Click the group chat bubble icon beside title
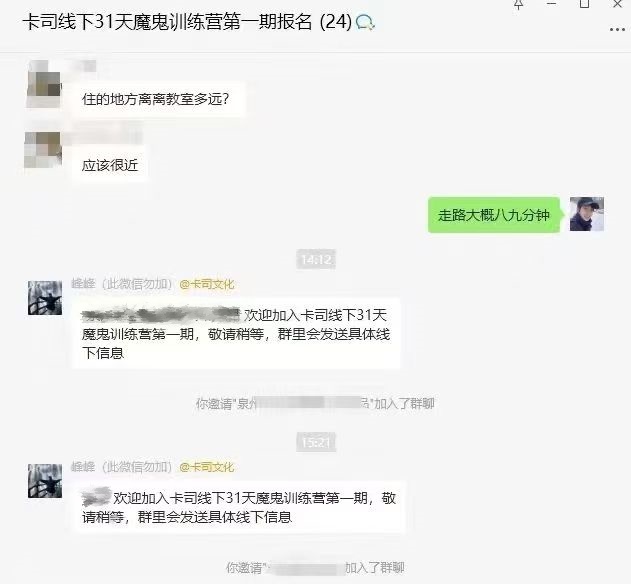The image size is (631, 584). click(365, 22)
